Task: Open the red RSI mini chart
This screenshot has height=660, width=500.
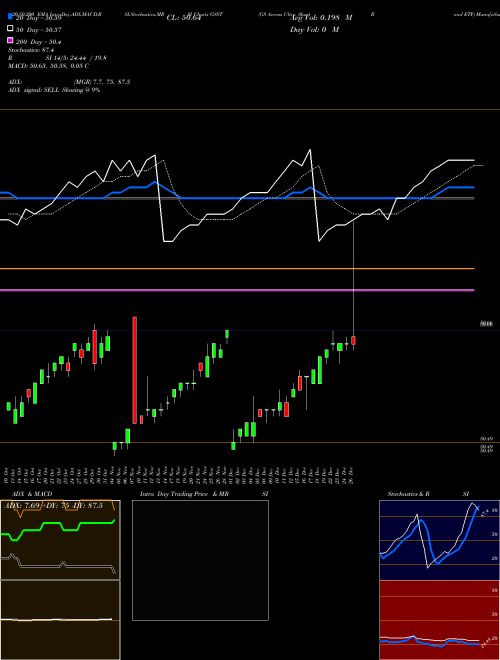Action: pyautogui.click(x=439, y=620)
